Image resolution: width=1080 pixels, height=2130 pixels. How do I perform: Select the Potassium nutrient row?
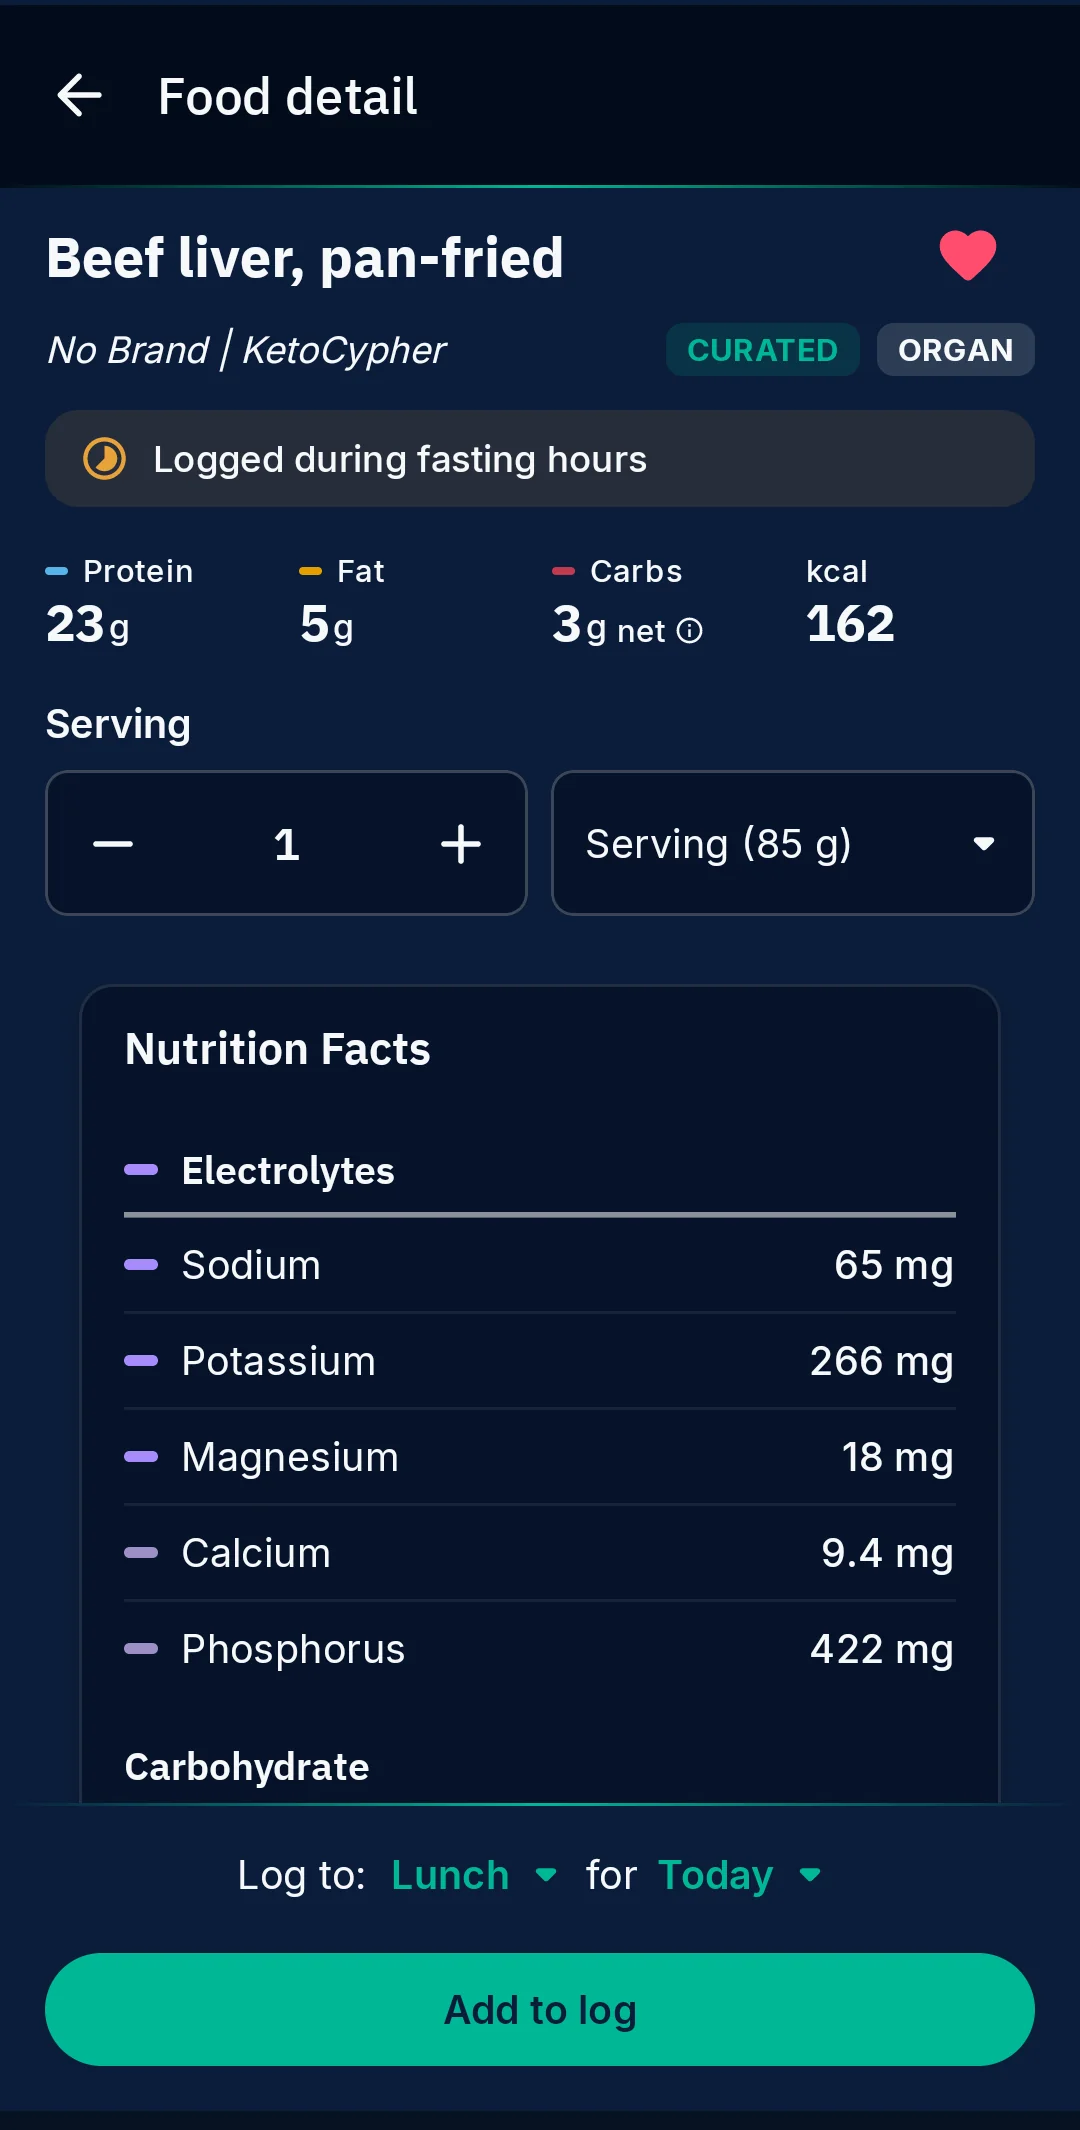click(x=540, y=1361)
